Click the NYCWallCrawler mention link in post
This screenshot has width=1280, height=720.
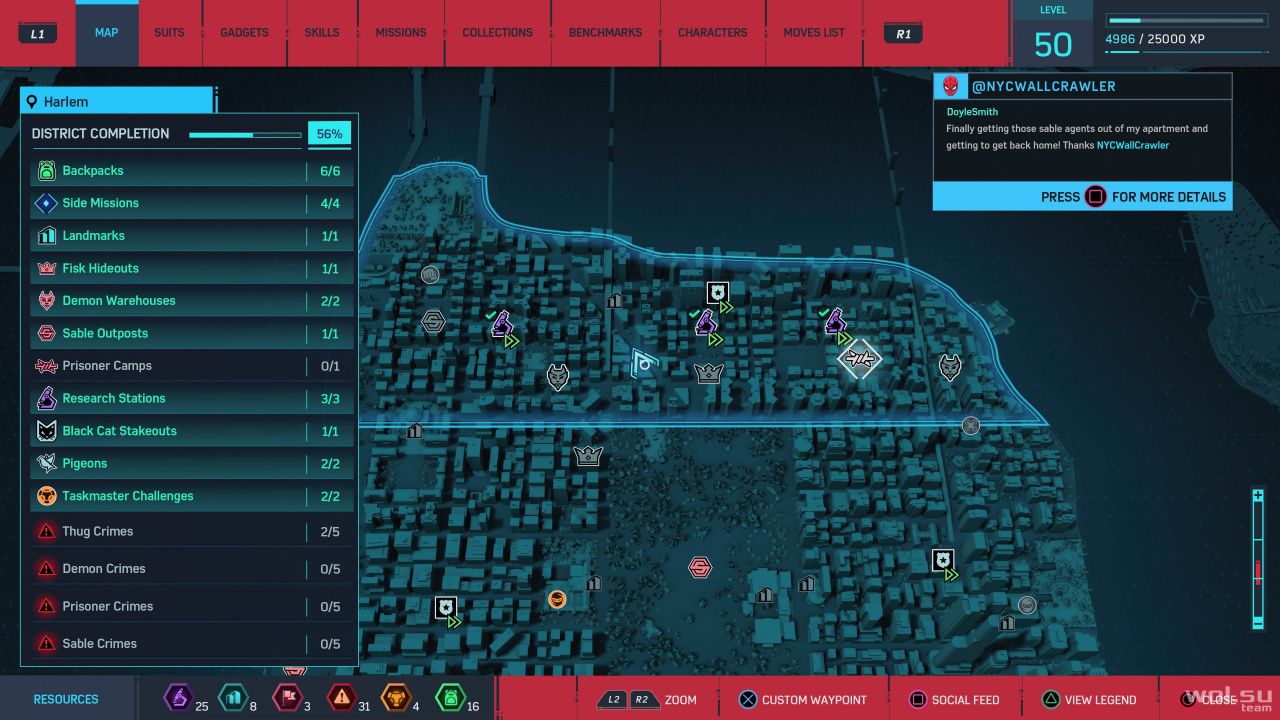click(x=1133, y=145)
